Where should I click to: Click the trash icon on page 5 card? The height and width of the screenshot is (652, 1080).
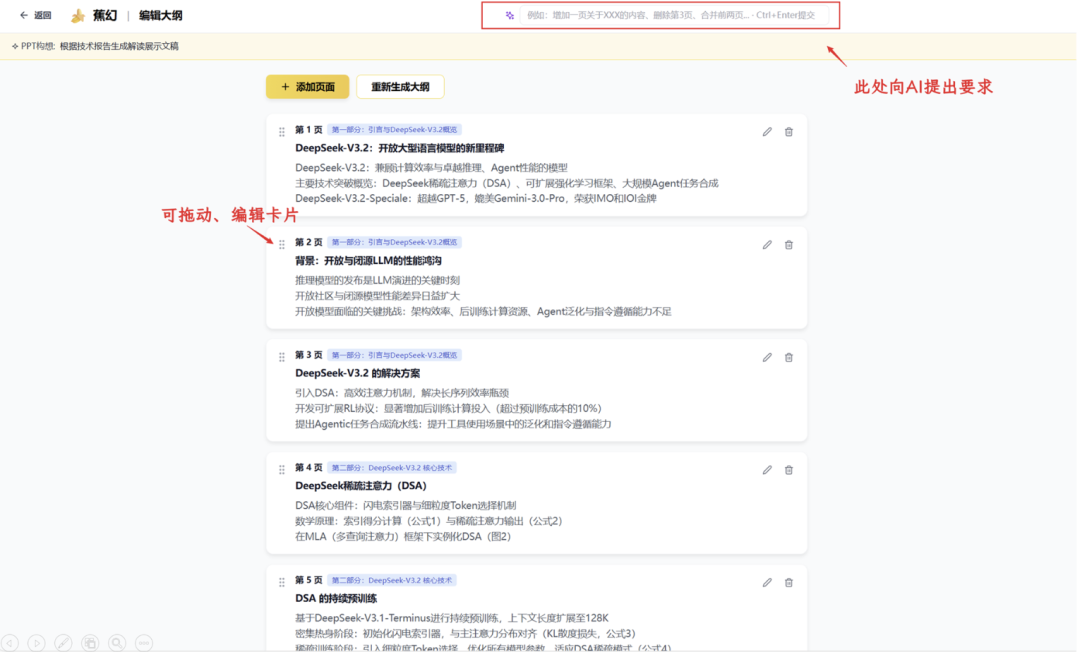[x=788, y=582]
